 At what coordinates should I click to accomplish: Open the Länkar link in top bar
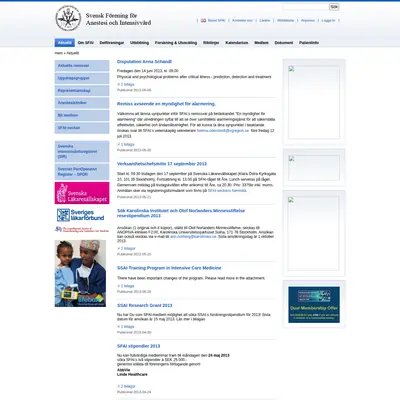click(265, 21)
